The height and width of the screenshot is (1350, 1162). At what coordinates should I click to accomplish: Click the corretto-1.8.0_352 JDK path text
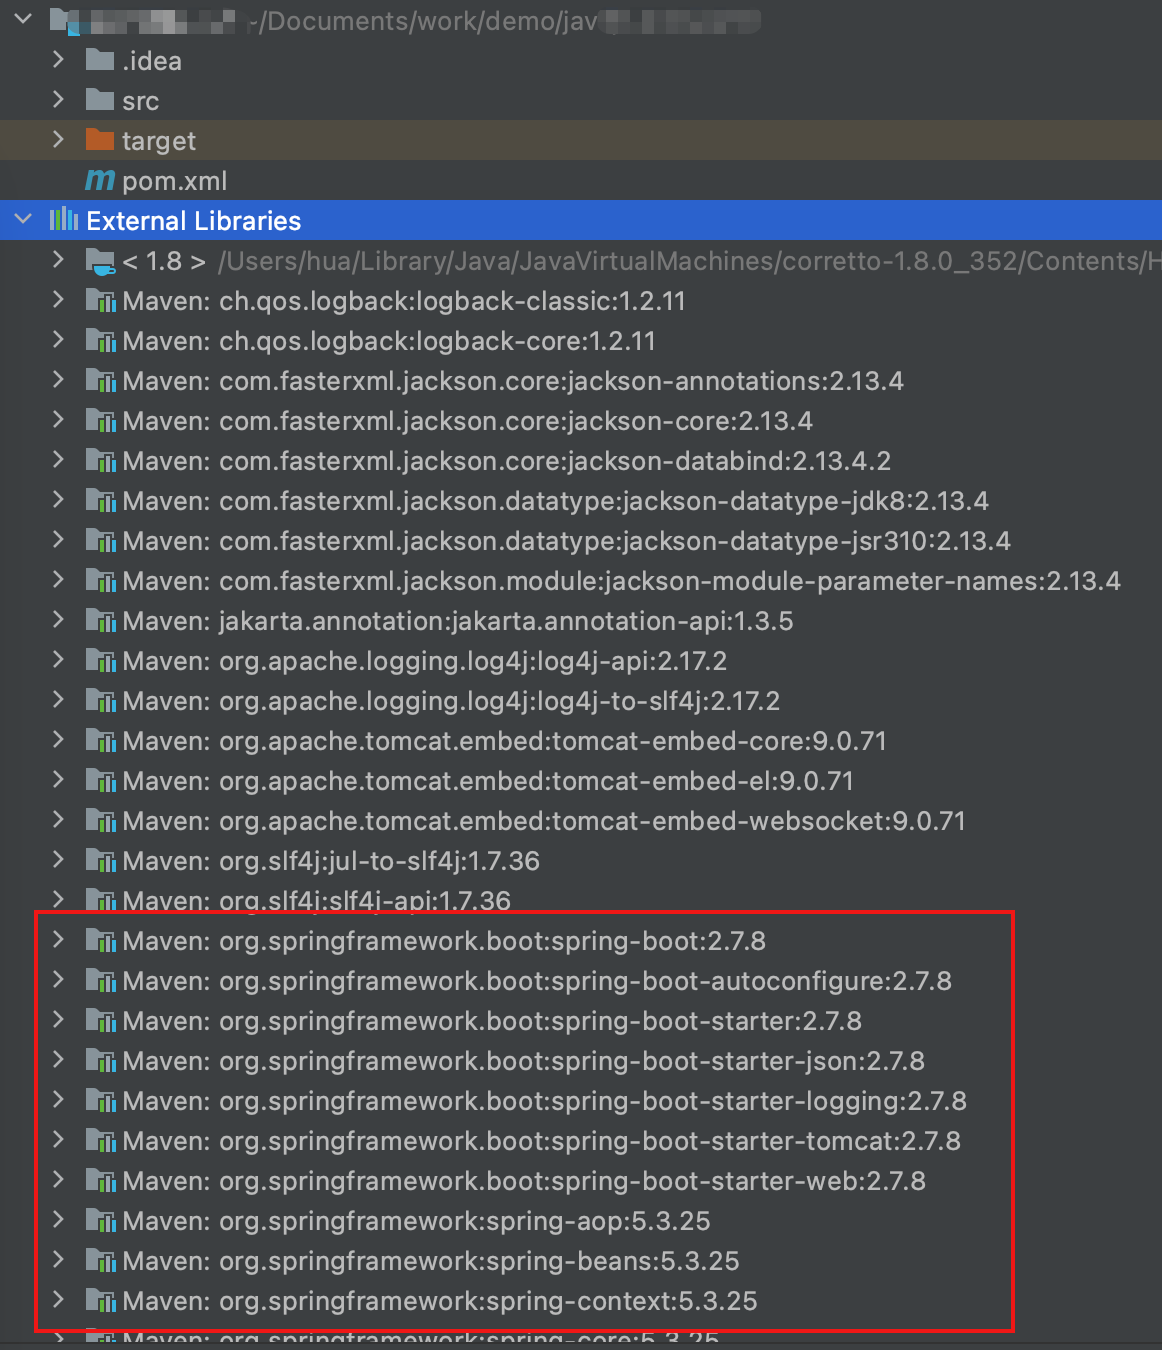pos(690,261)
